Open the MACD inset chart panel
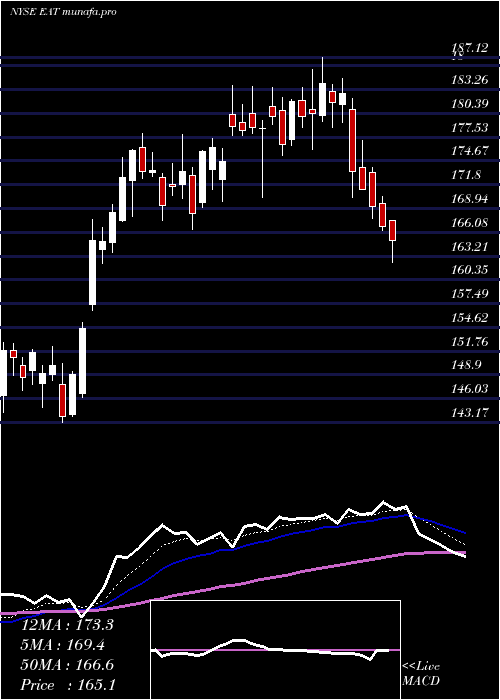500x700 pixels. coord(275,650)
